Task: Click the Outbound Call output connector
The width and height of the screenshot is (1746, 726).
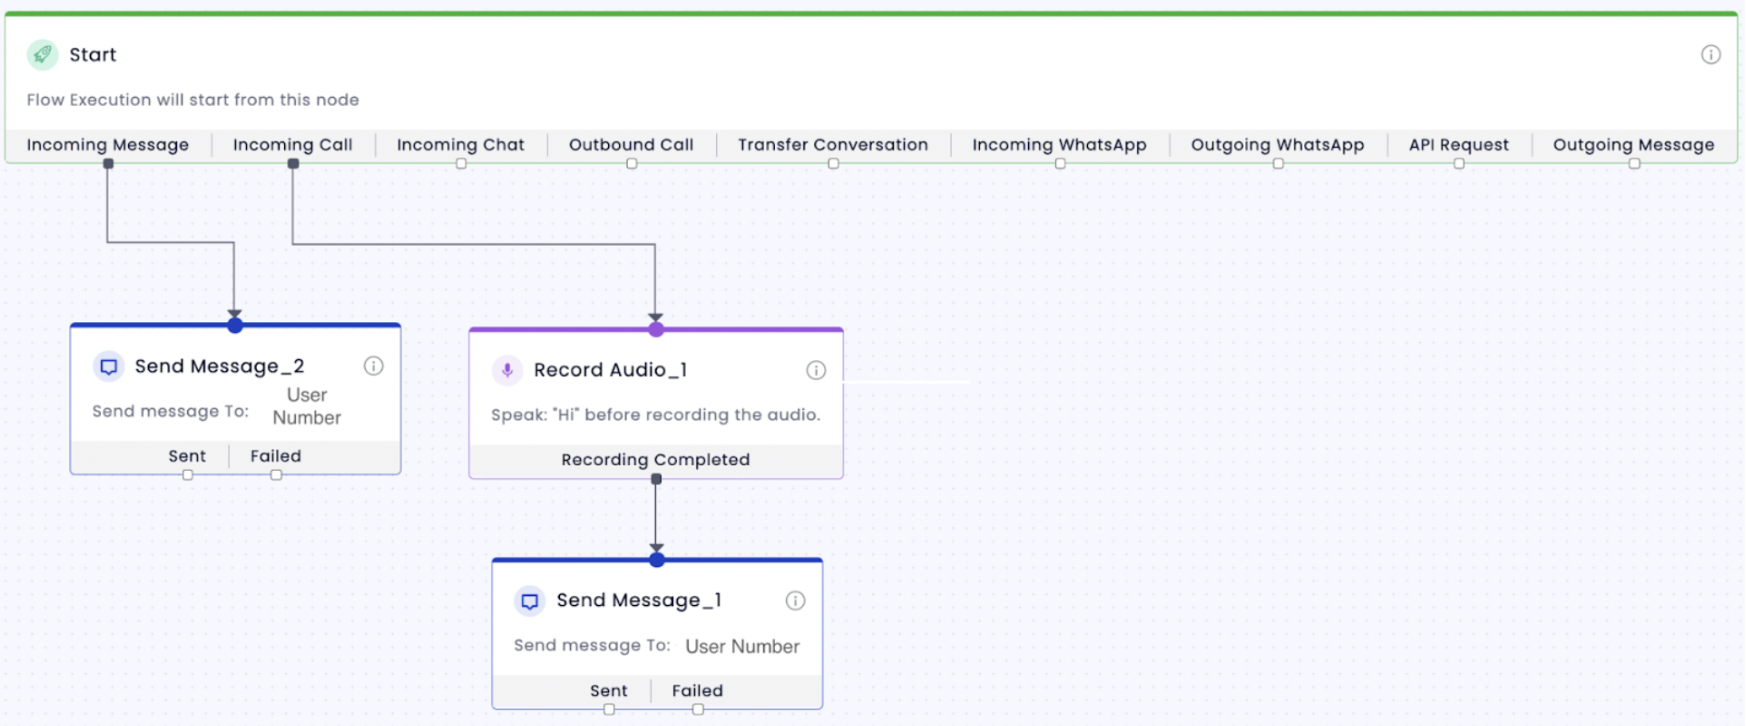Action: coord(632,164)
